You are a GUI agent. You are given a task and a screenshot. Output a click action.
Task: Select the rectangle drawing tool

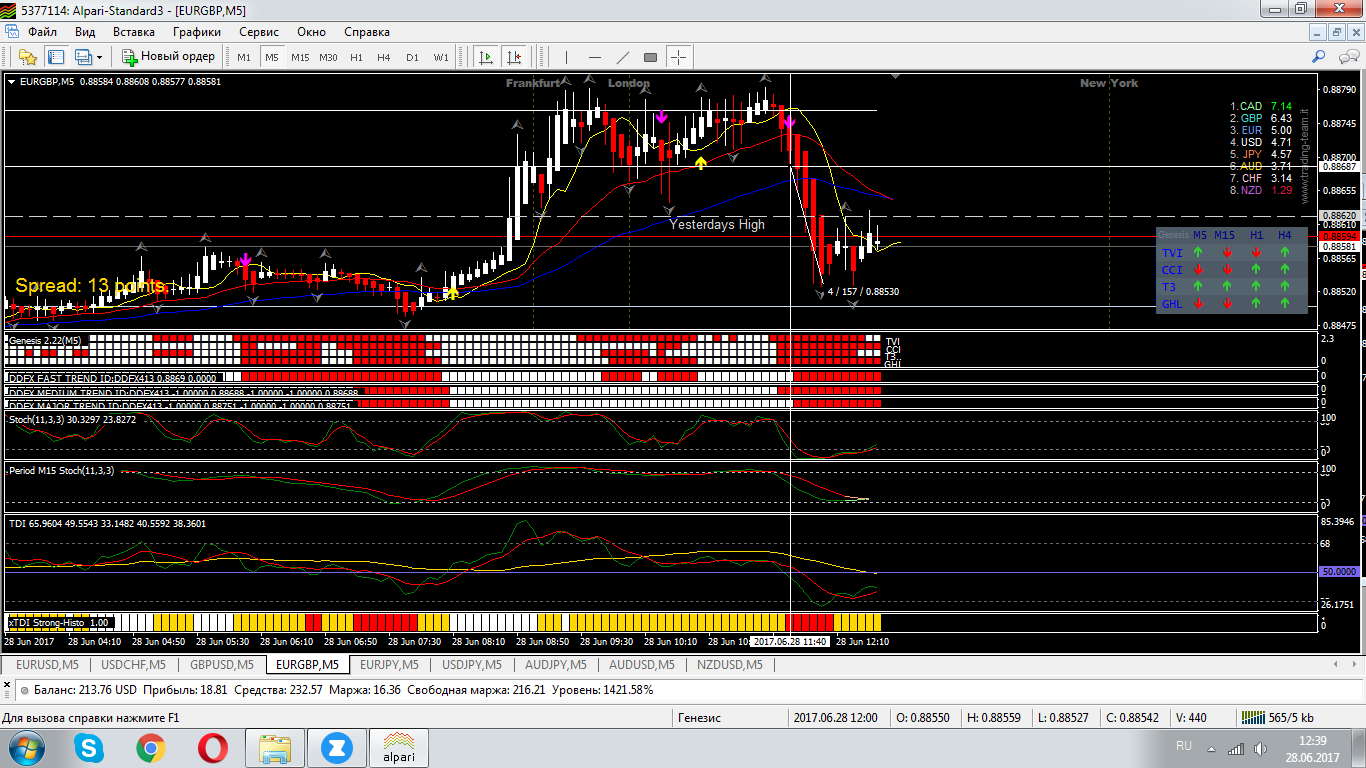[650, 57]
